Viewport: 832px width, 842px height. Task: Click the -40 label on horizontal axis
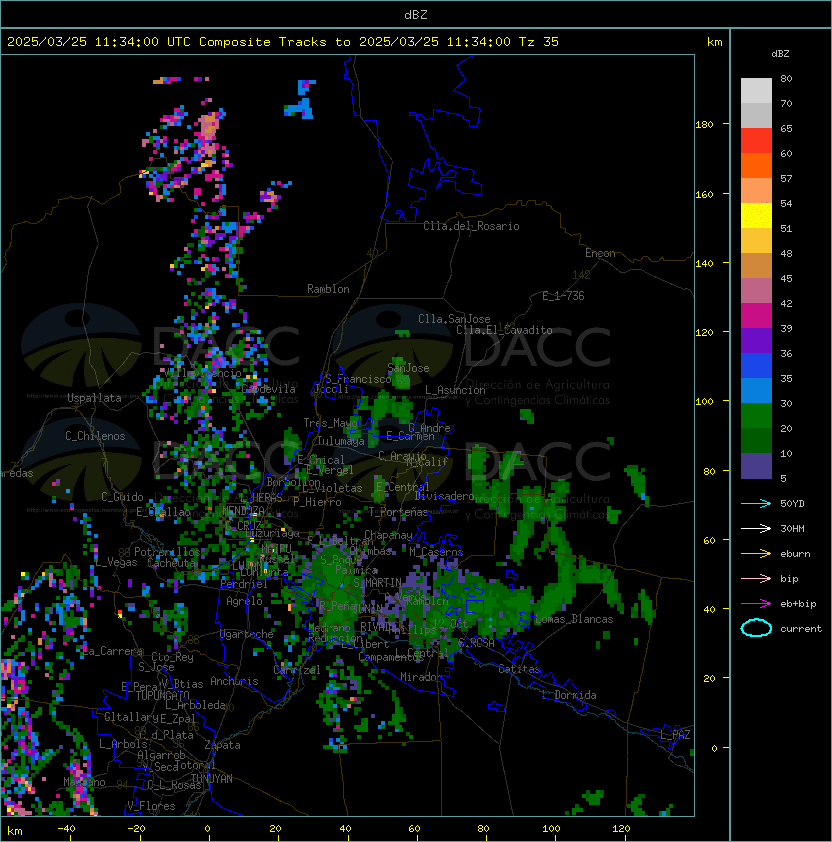[x=66, y=829]
